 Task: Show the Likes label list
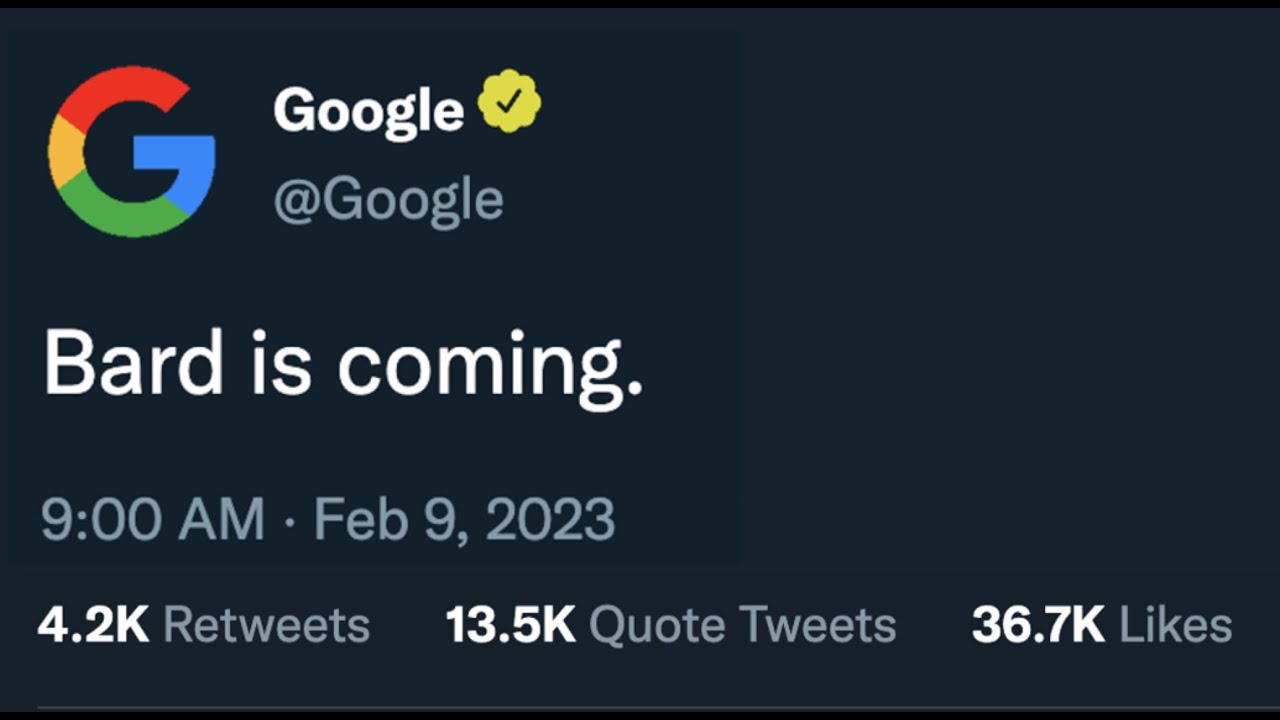(1175, 625)
